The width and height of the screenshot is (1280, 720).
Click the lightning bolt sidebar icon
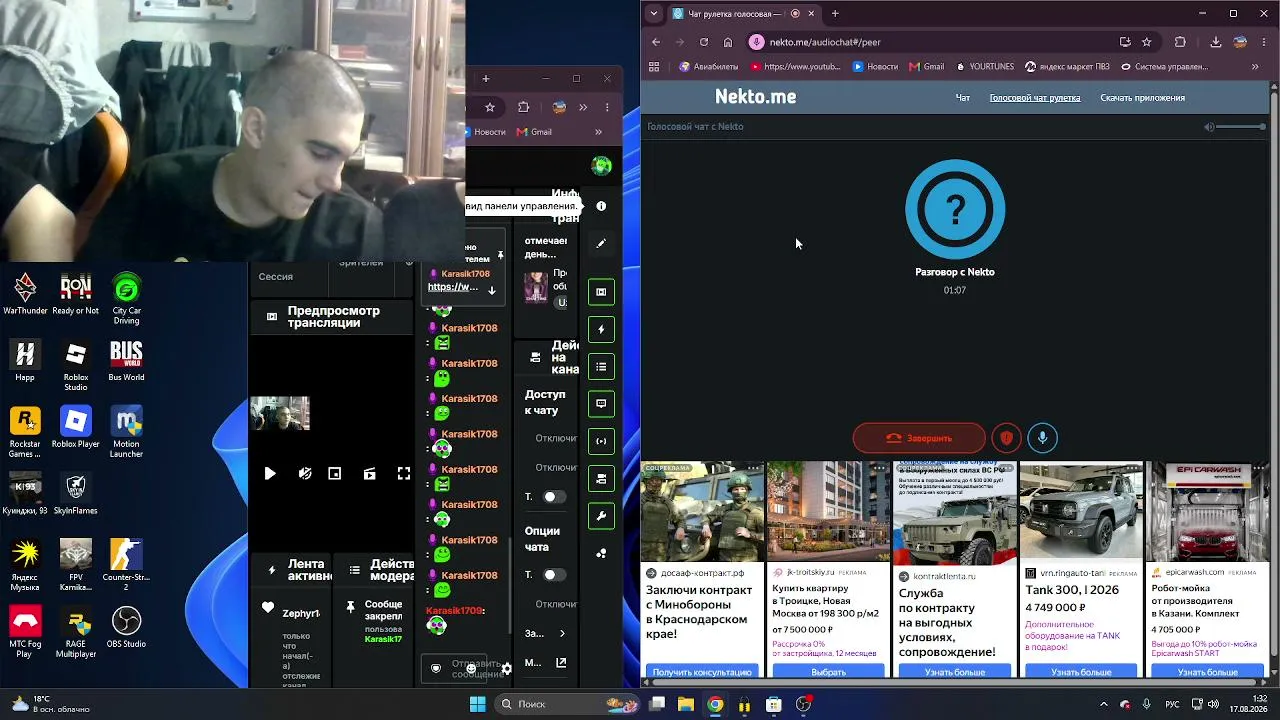point(601,329)
